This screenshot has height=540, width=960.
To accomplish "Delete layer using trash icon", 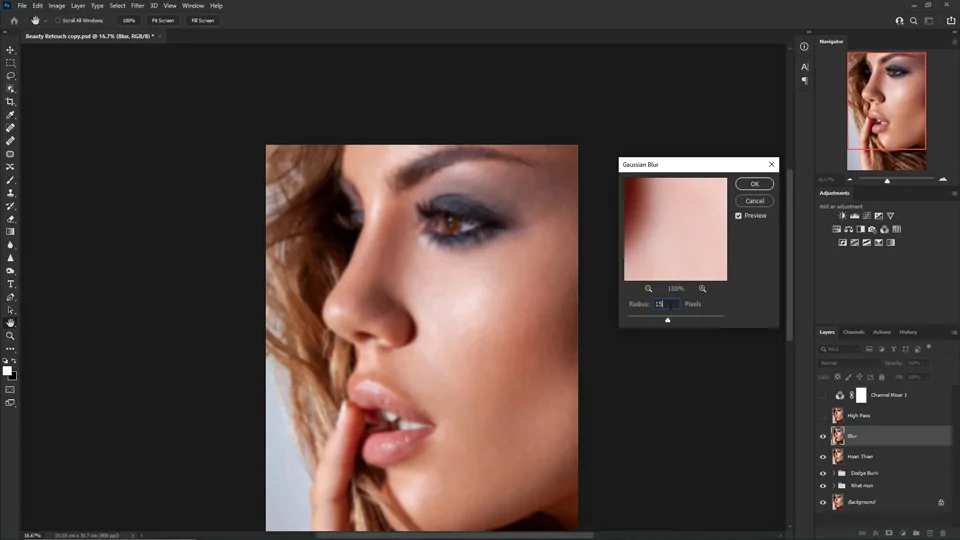I will click(942, 533).
